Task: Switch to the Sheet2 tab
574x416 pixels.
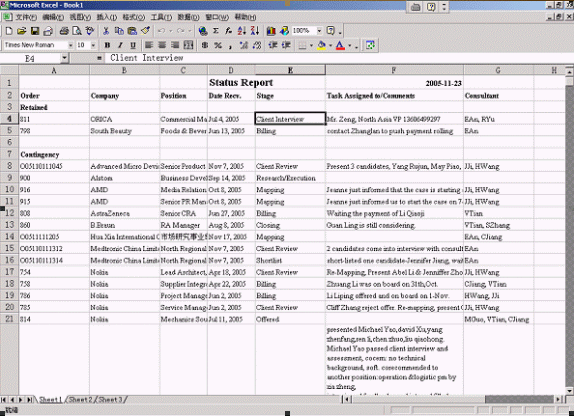Action: coord(80,400)
